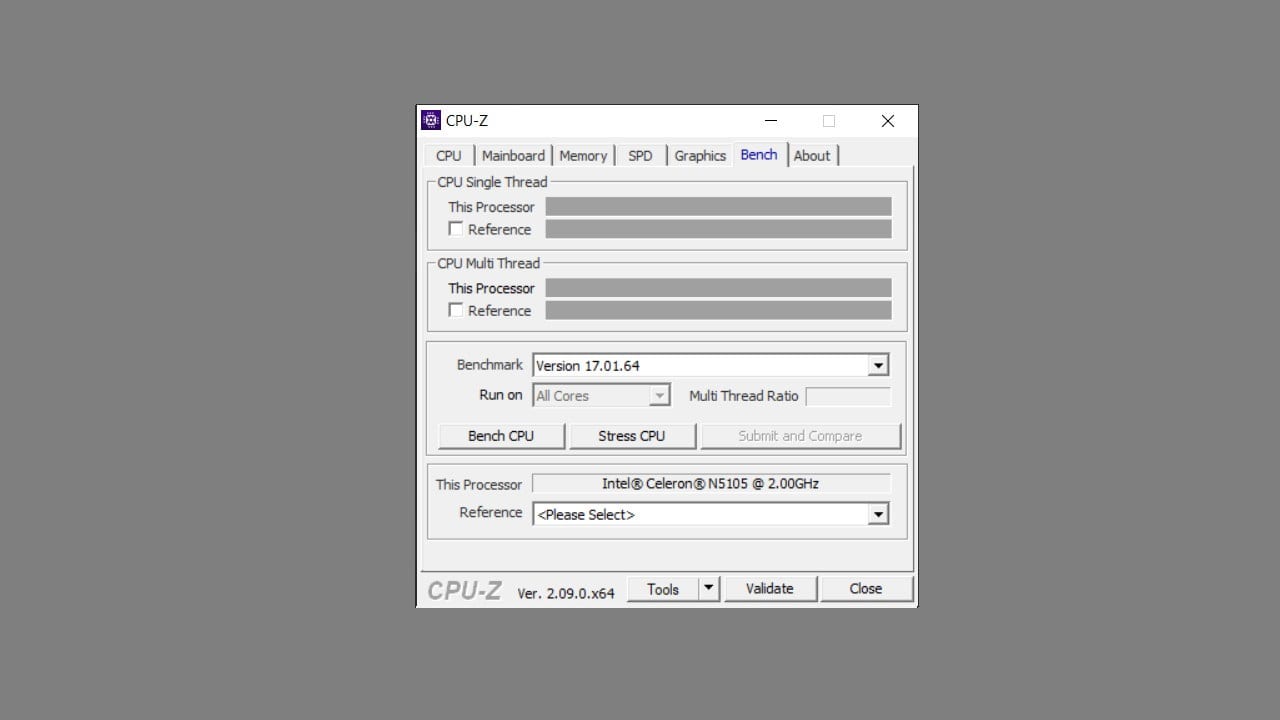The image size is (1280, 720).
Task: Open the Reference processor selection dropdown
Action: click(878, 513)
